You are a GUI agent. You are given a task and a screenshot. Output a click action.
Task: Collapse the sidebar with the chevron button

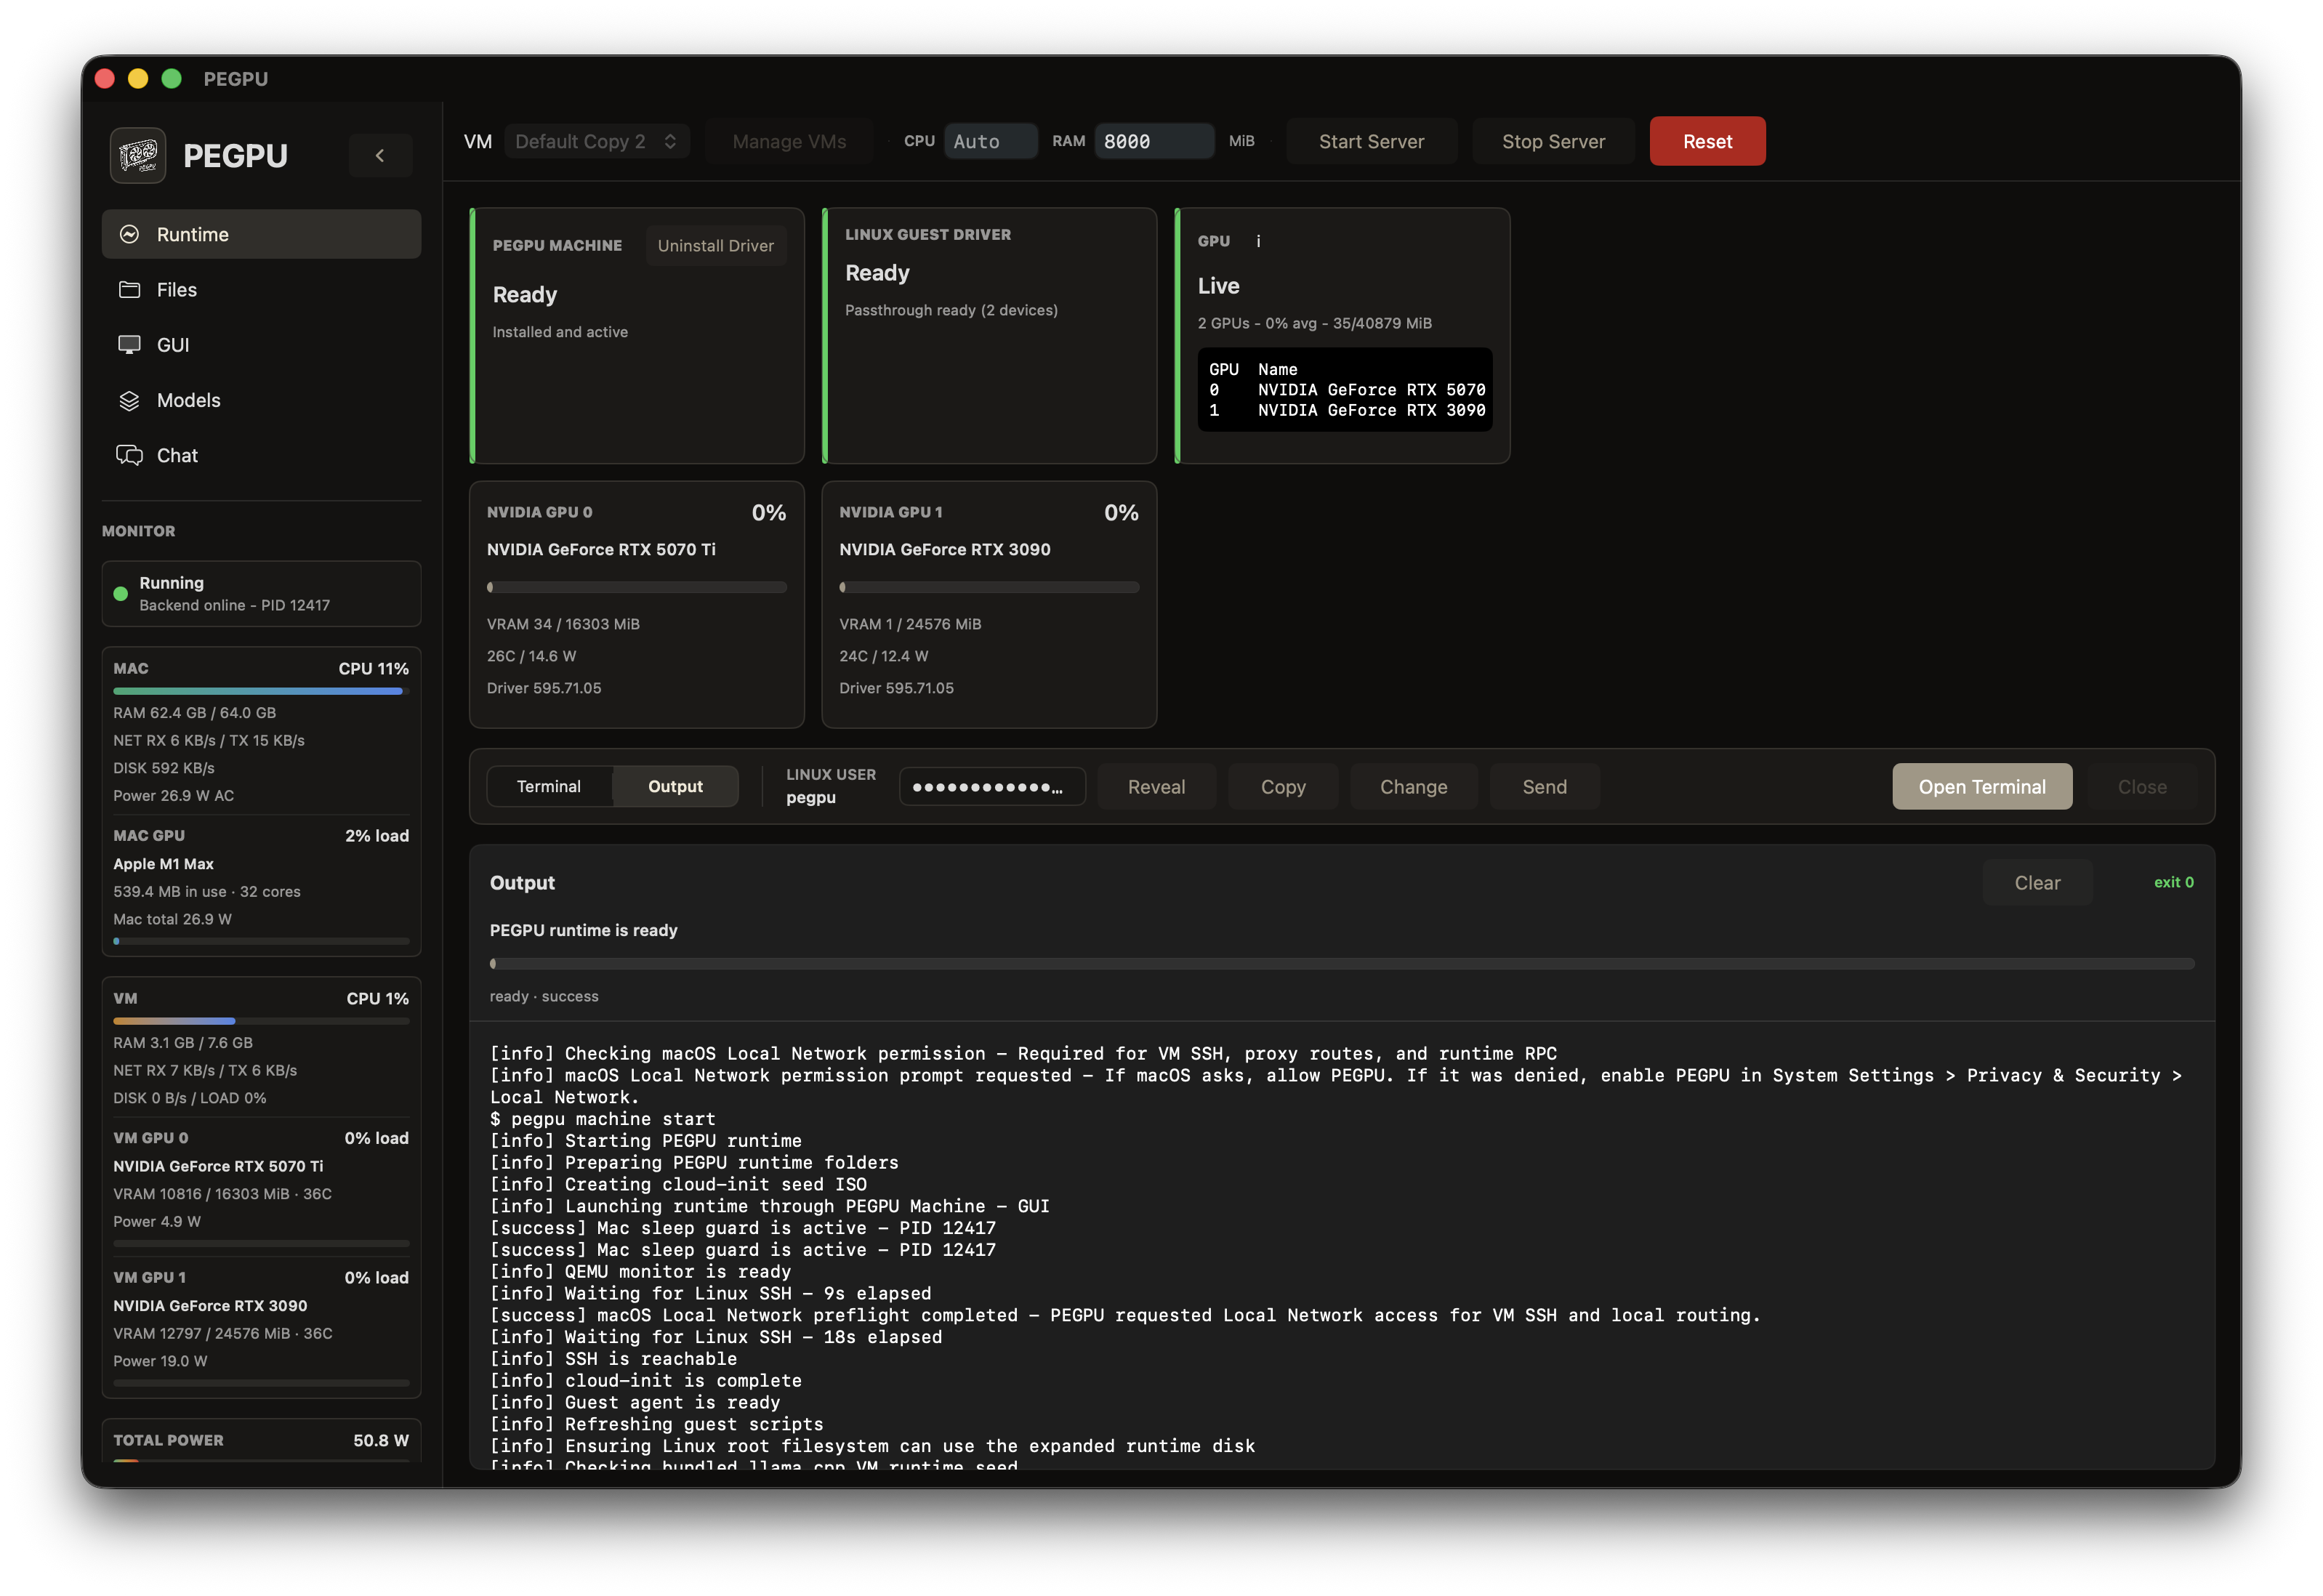pyautogui.click(x=380, y=155)
